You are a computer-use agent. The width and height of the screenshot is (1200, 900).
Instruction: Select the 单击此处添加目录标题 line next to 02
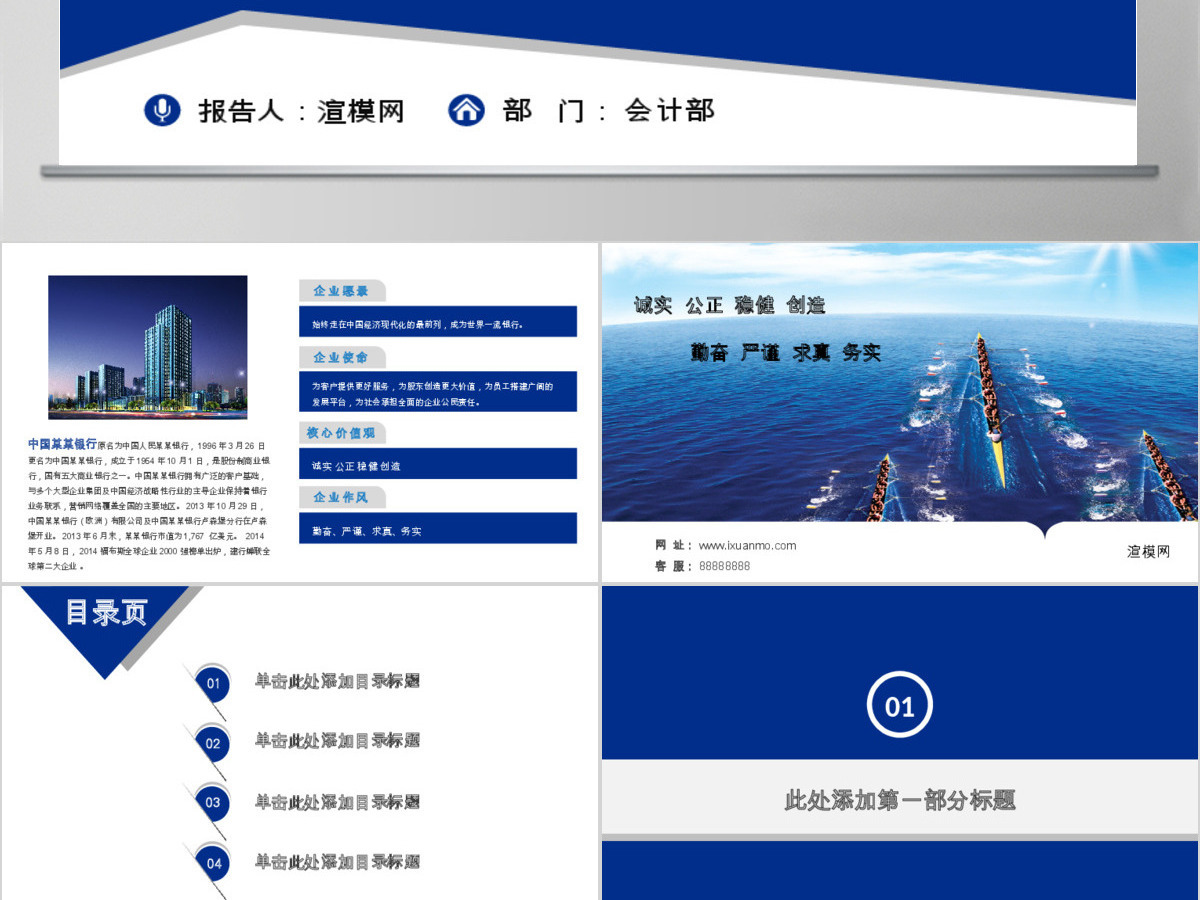click(x=337, y=740)
